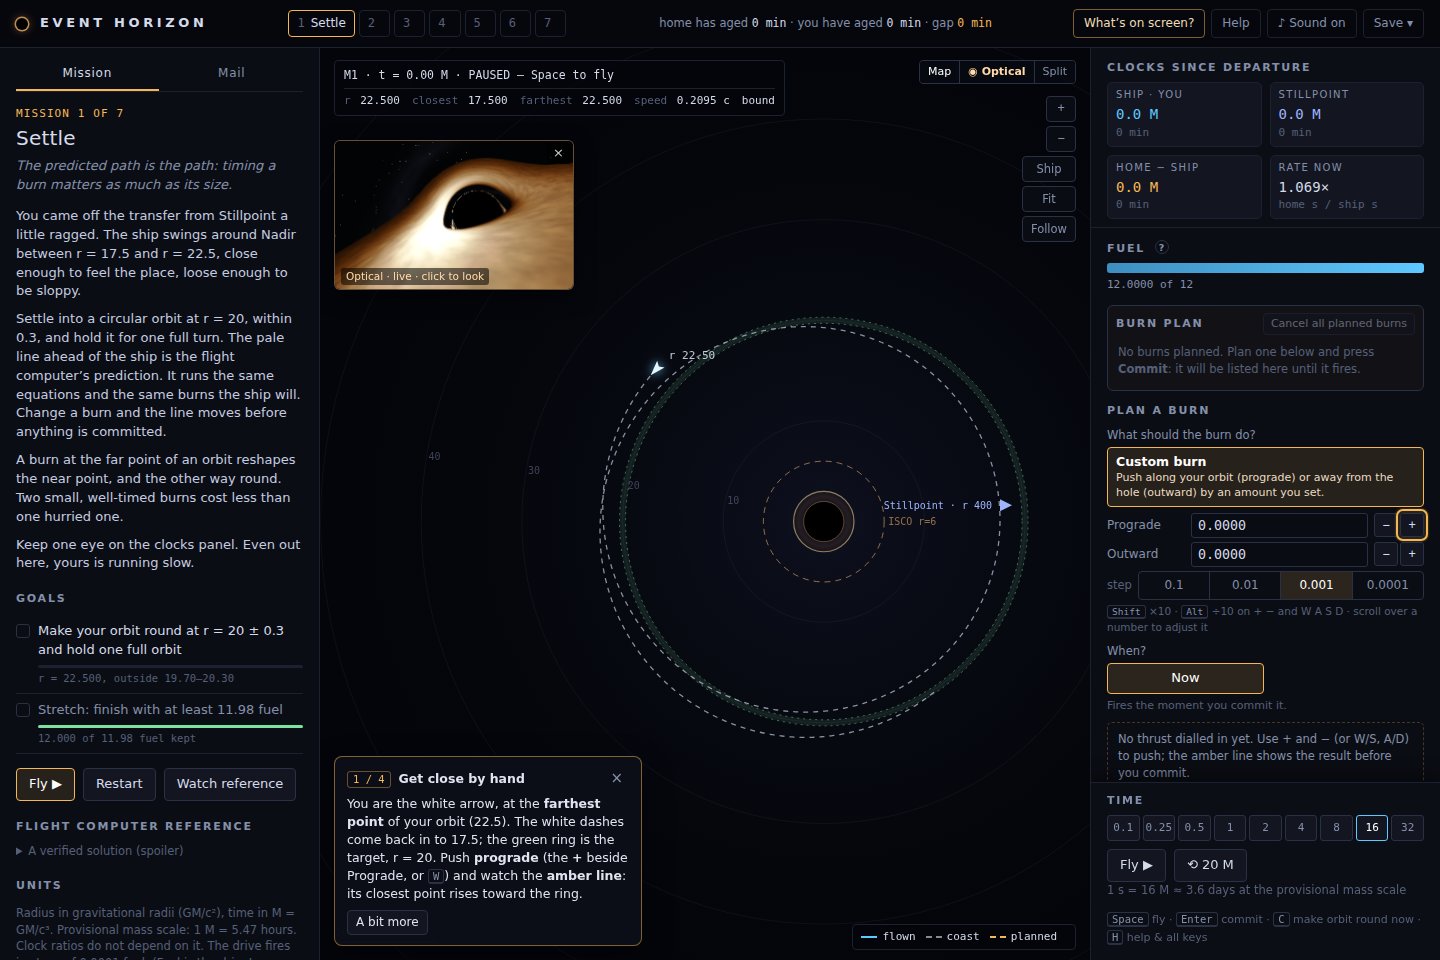Switch the view to Map
The image size is (1440, 960).
pos(939,72)
